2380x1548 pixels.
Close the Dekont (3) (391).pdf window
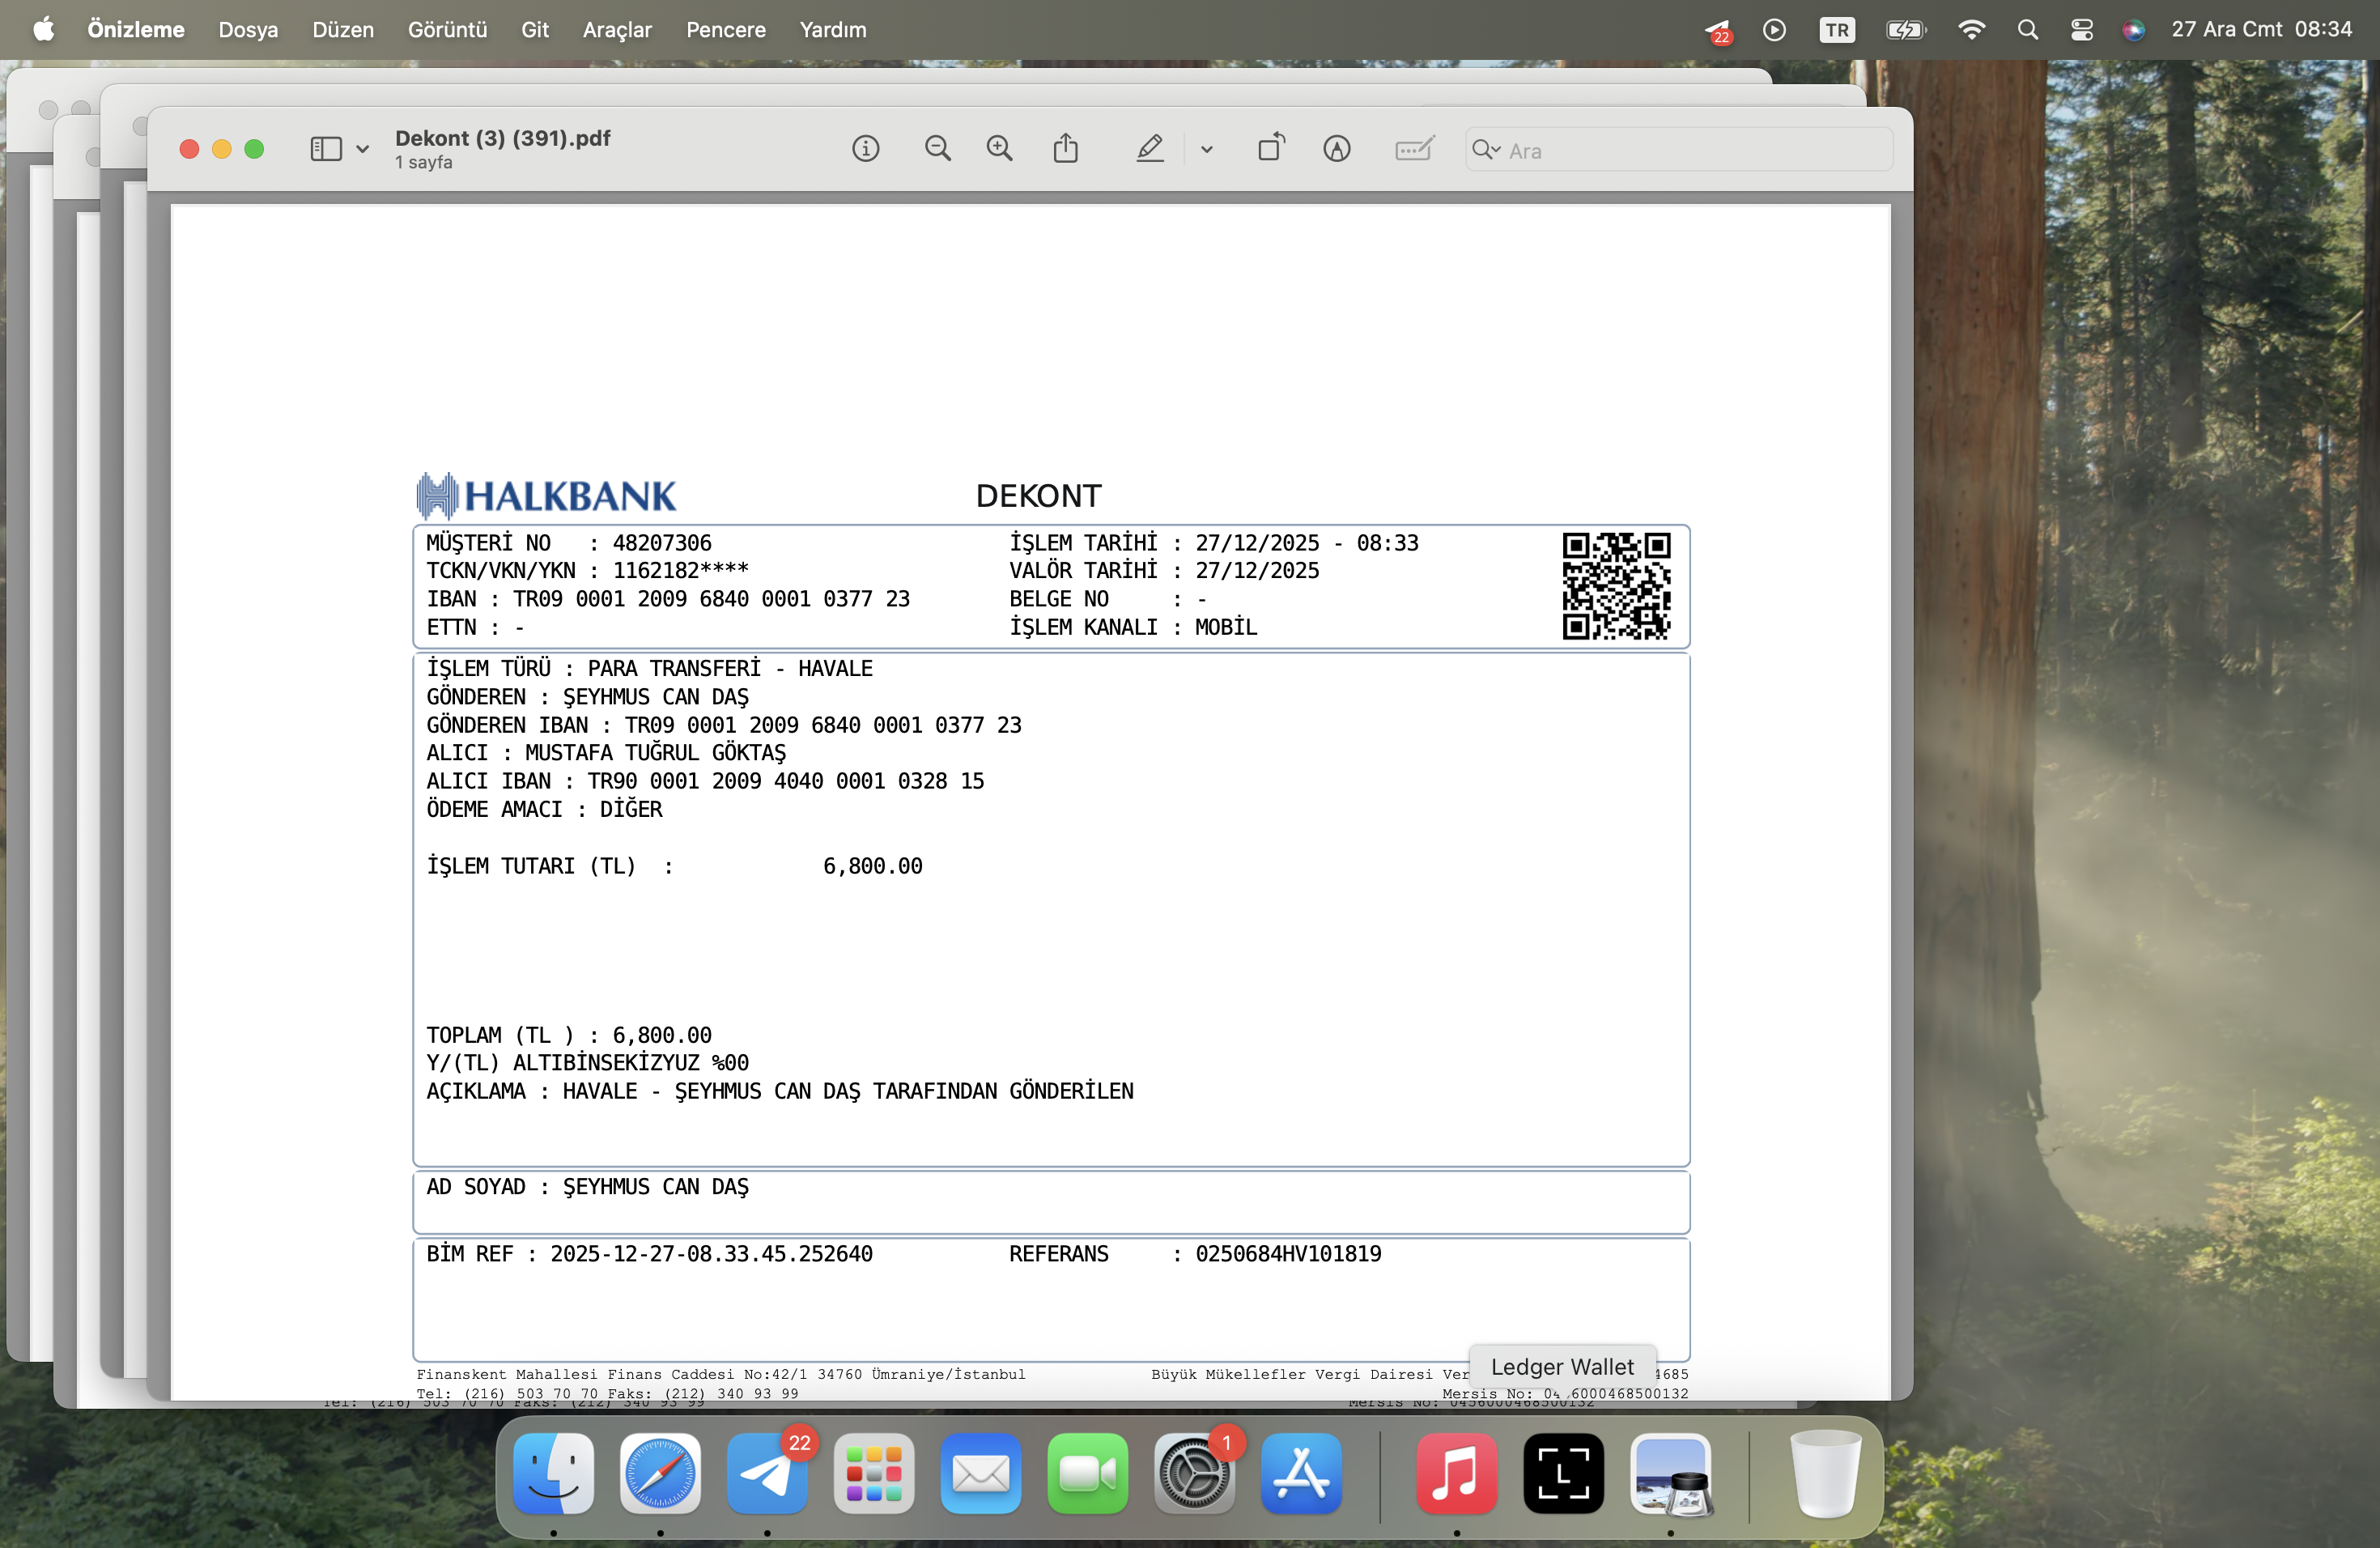coord(189,149)
